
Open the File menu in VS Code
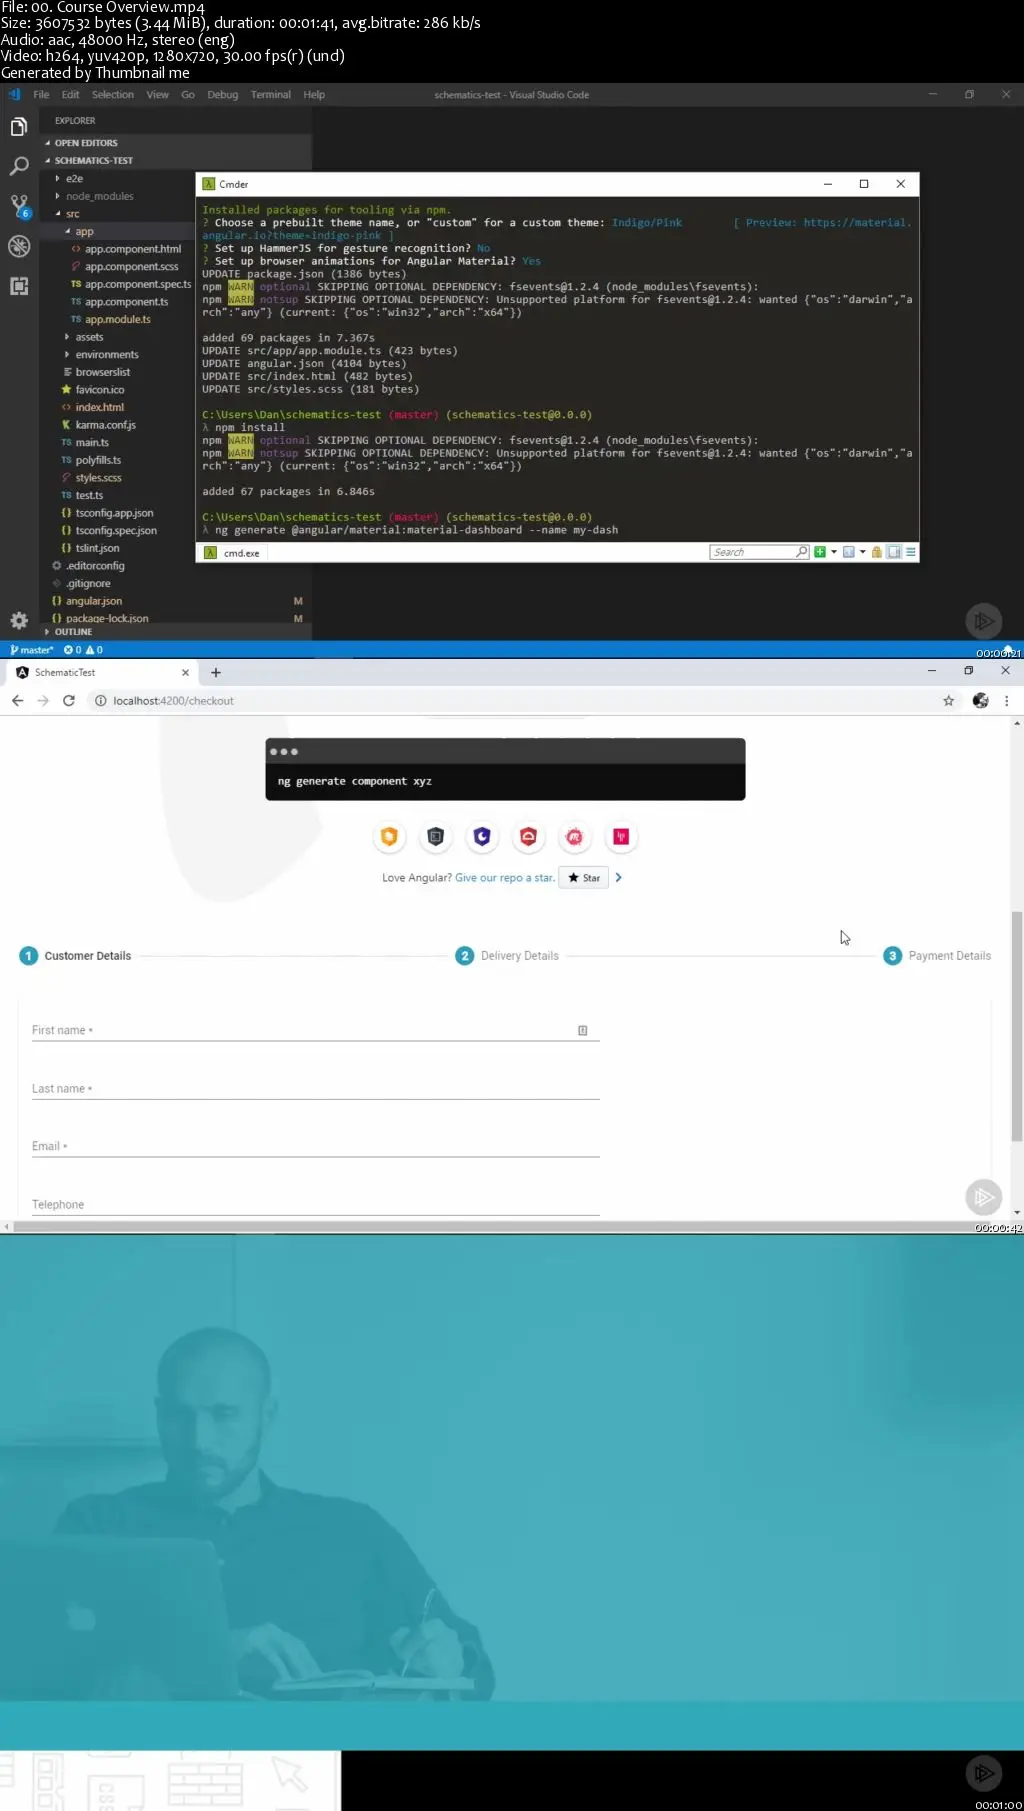point(41,95)
